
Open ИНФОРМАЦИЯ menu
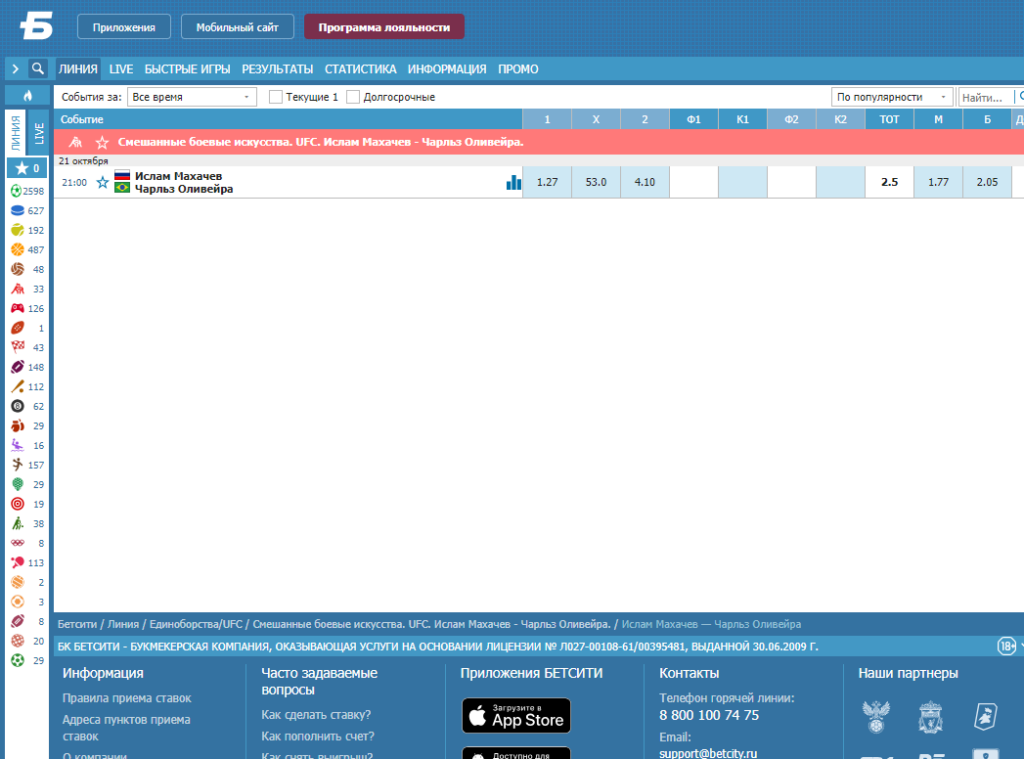(x=447, y=69)
